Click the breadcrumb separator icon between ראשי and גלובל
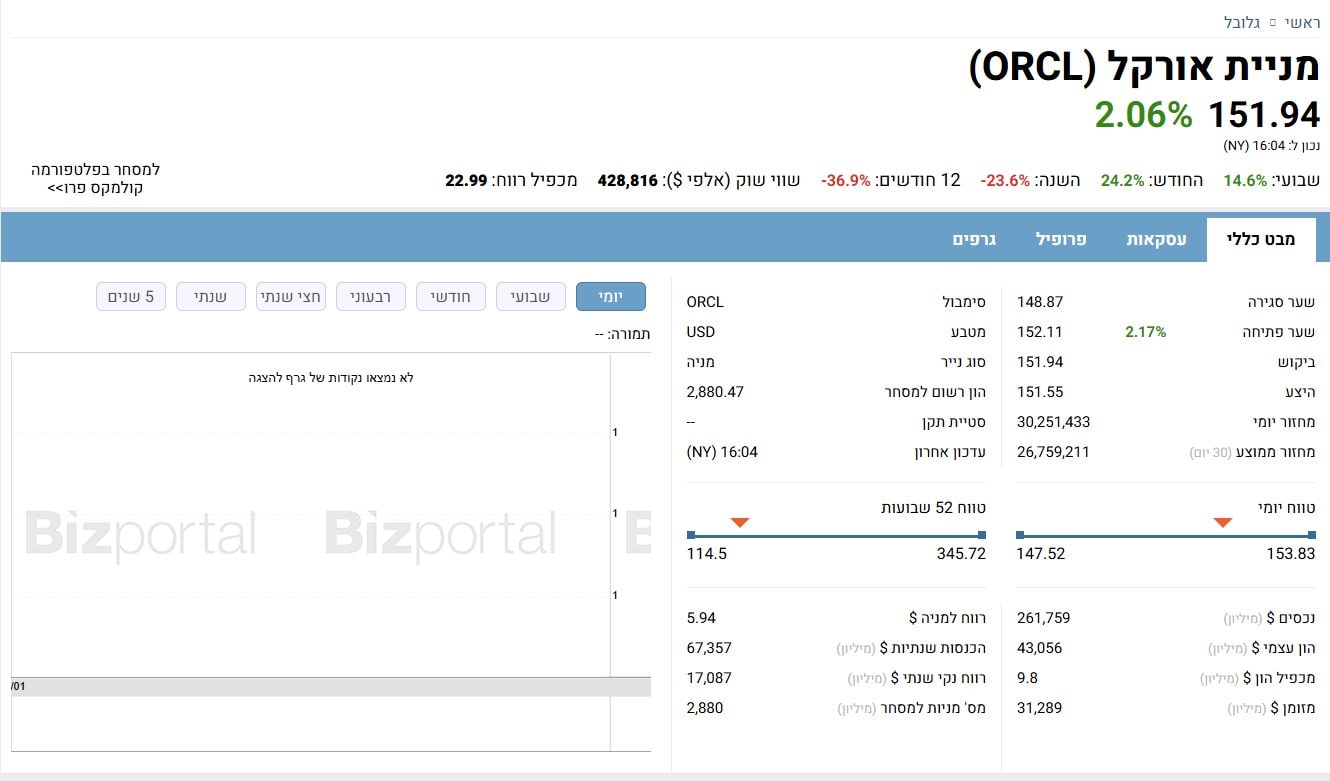 click(1273, 22)
